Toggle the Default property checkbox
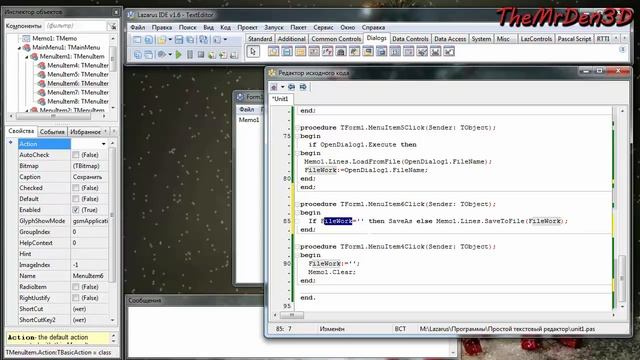640x360 pixels. tap(76, 199)
